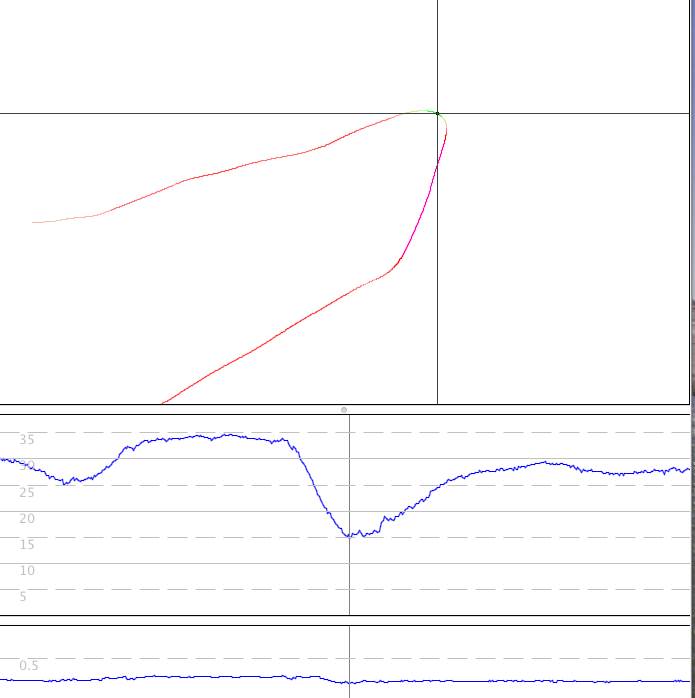Screen dimensions: 695x698
Task: Click the right end of the blue speed curve
Action: [686, 469]
